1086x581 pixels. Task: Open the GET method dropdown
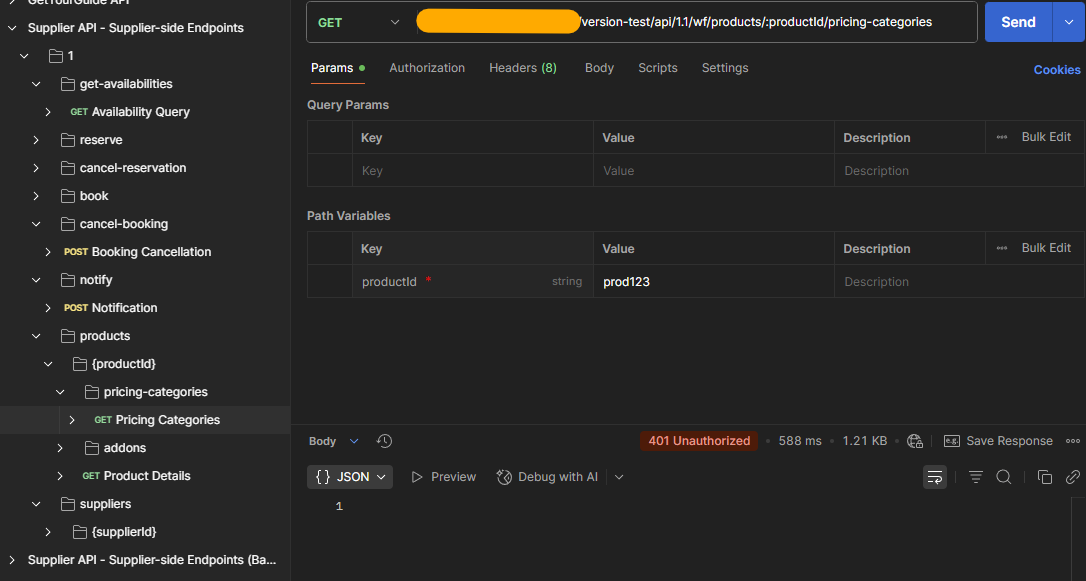(x=358, y=22)
